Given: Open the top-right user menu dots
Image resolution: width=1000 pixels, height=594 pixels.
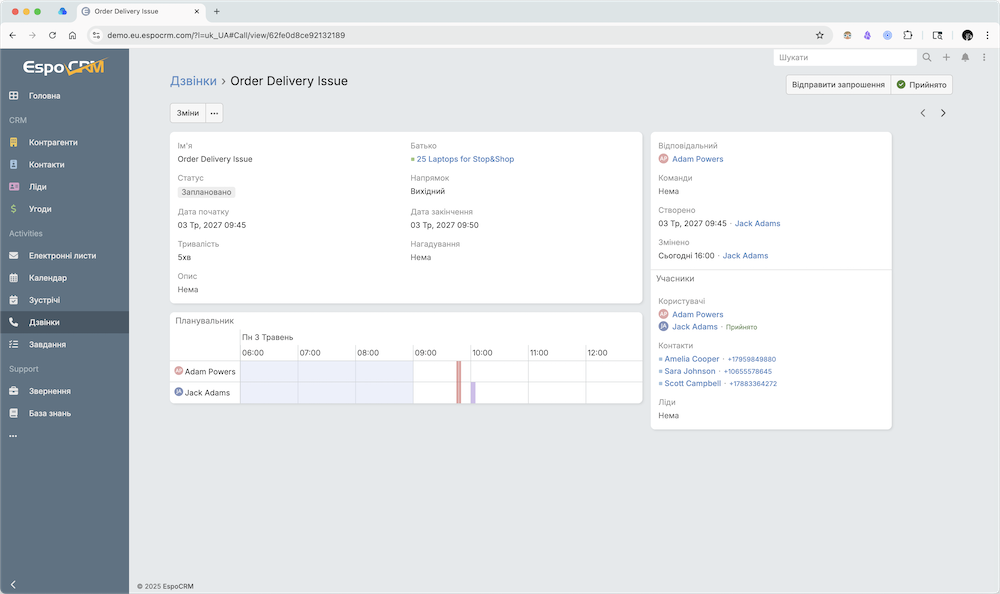Looking at the screenshot, I should 984,57.
